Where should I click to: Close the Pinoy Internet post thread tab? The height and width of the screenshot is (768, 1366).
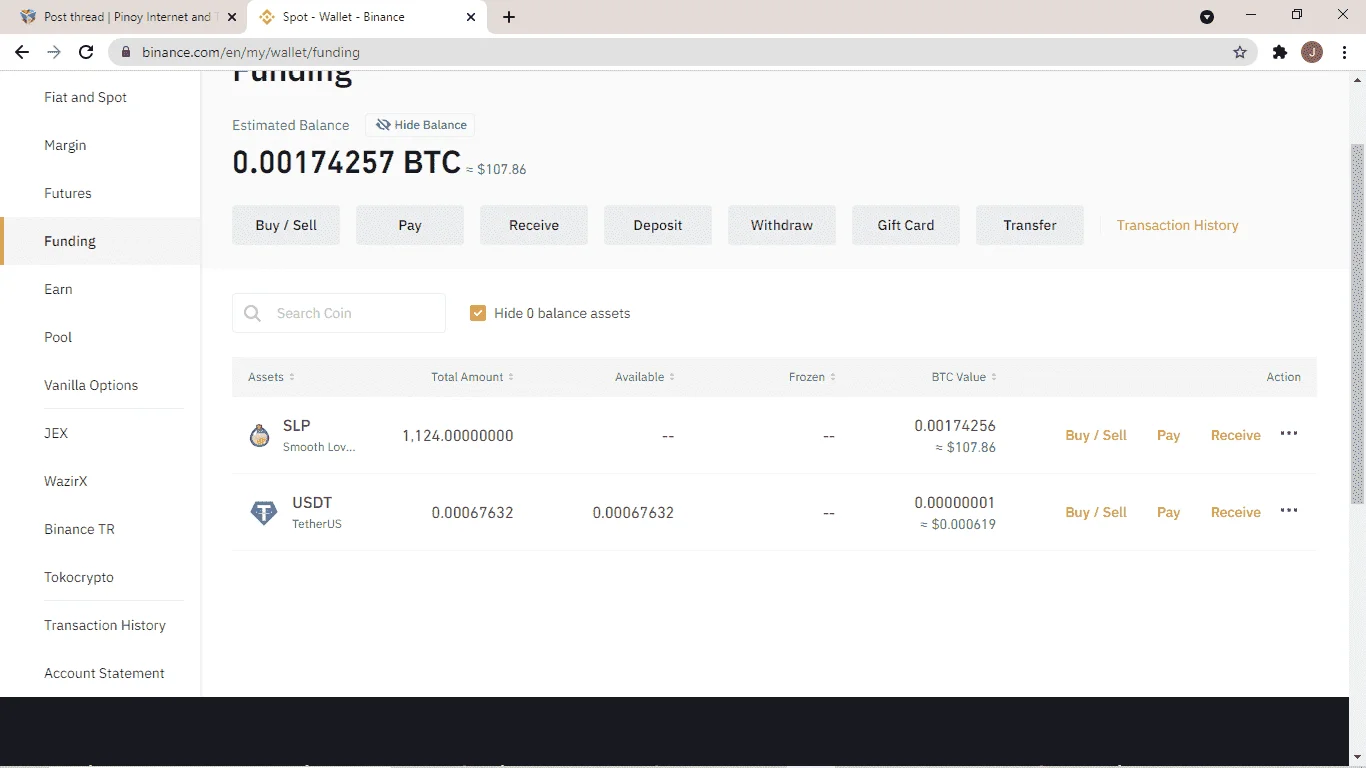[x=232, y=17]
